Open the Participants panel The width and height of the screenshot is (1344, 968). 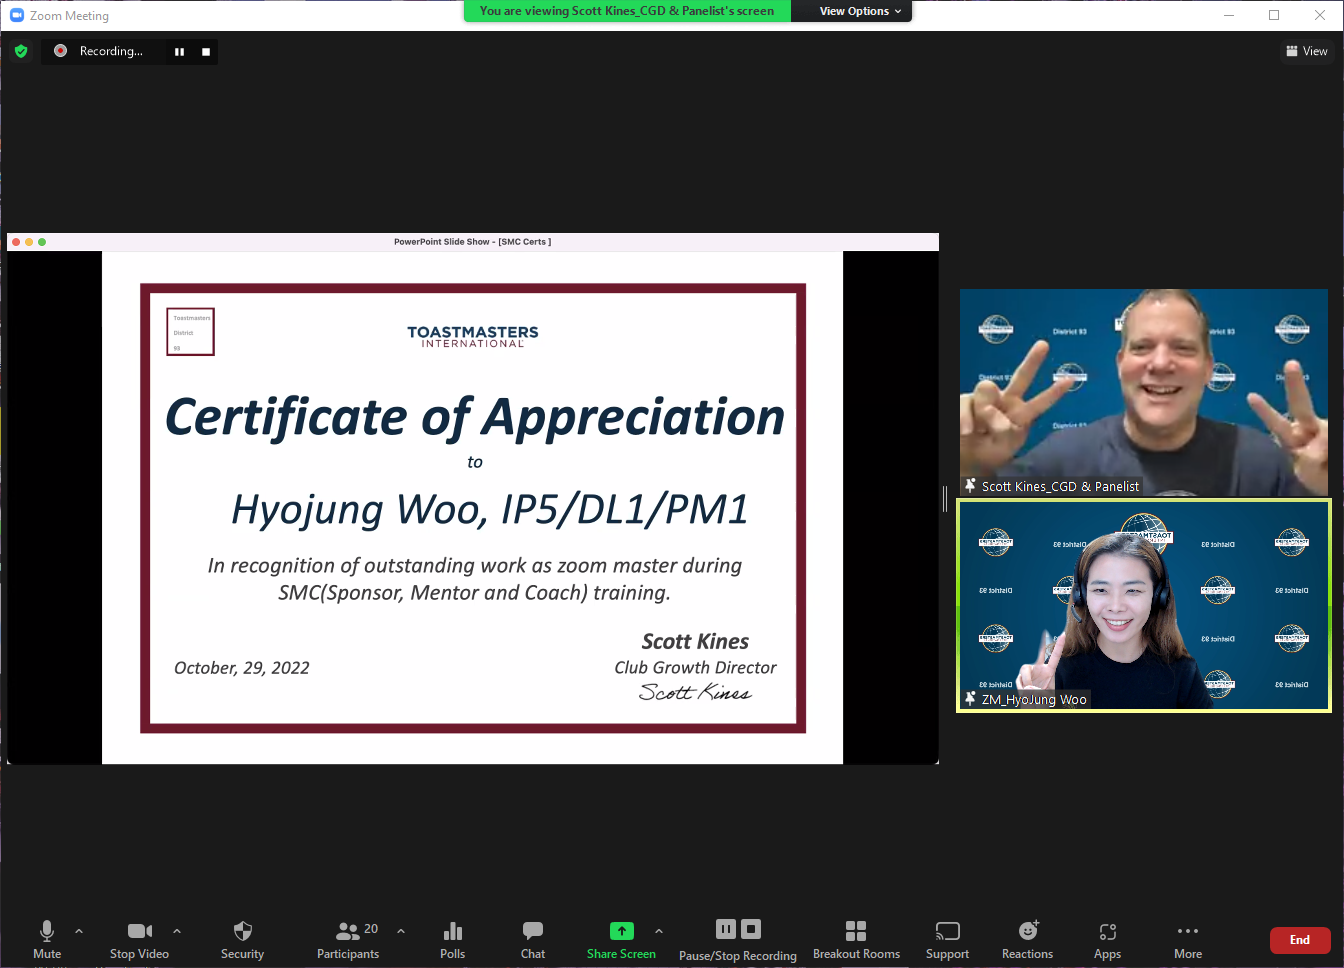(x=348, y=939)
